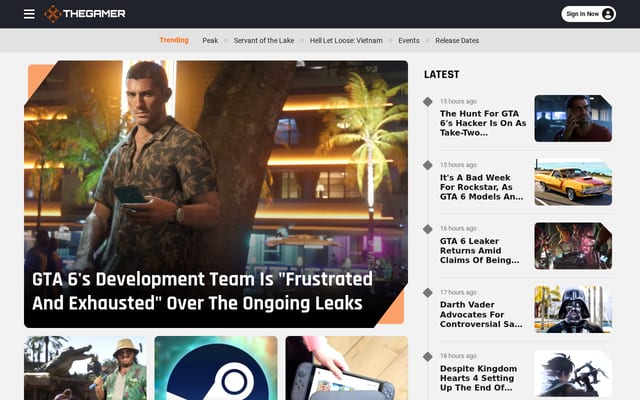Open the hamburger menu
Viewport: 640px width, 400px height.
coord(29,14)
